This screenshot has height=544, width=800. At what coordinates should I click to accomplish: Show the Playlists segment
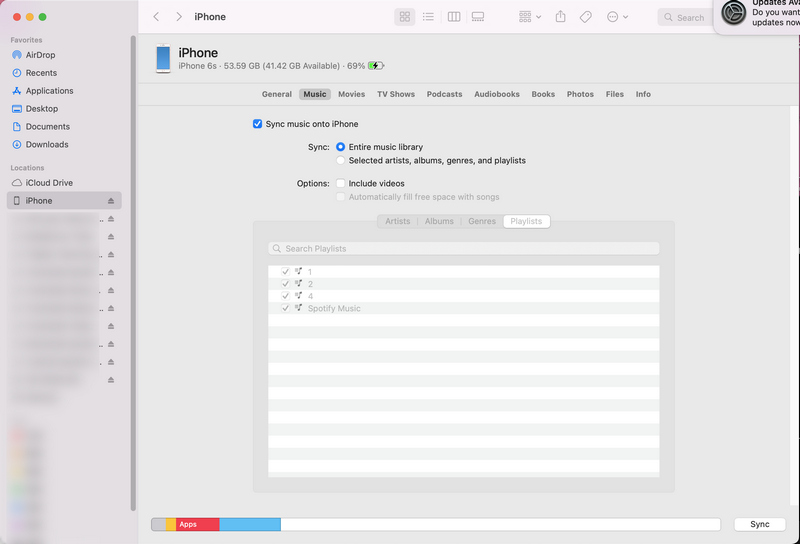coord(526,221)
